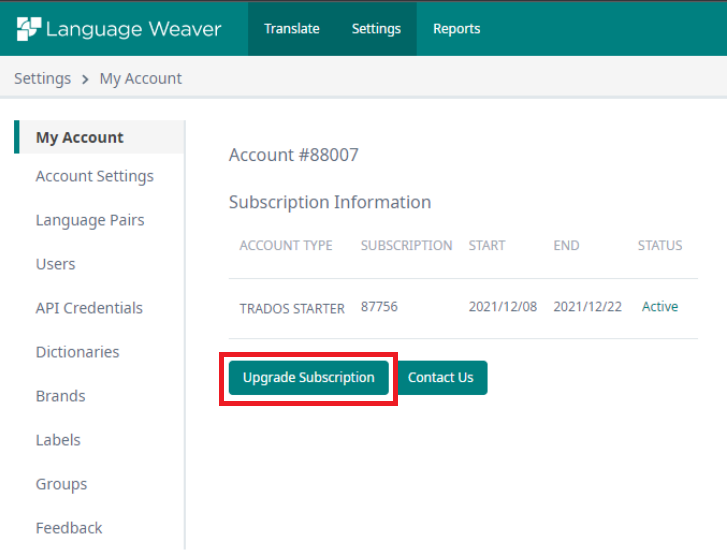Click the Contact Us button
The width and height of the screenshot is (728, 553).
point(440,377)
